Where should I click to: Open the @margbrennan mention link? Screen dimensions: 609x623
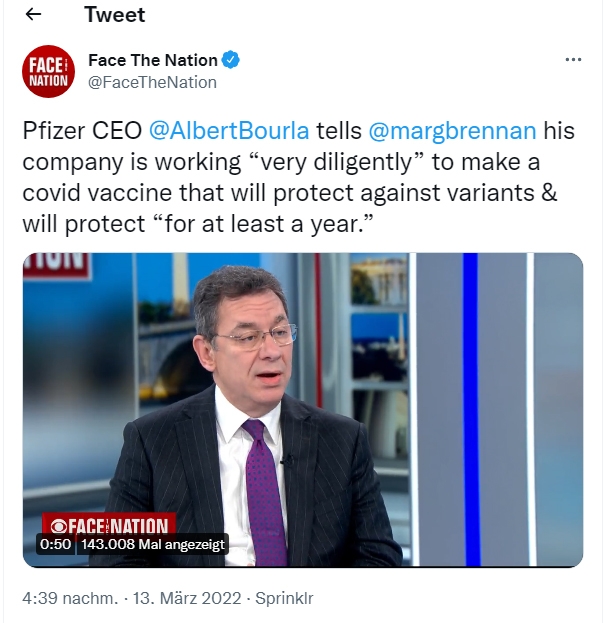tap(452, 130)
